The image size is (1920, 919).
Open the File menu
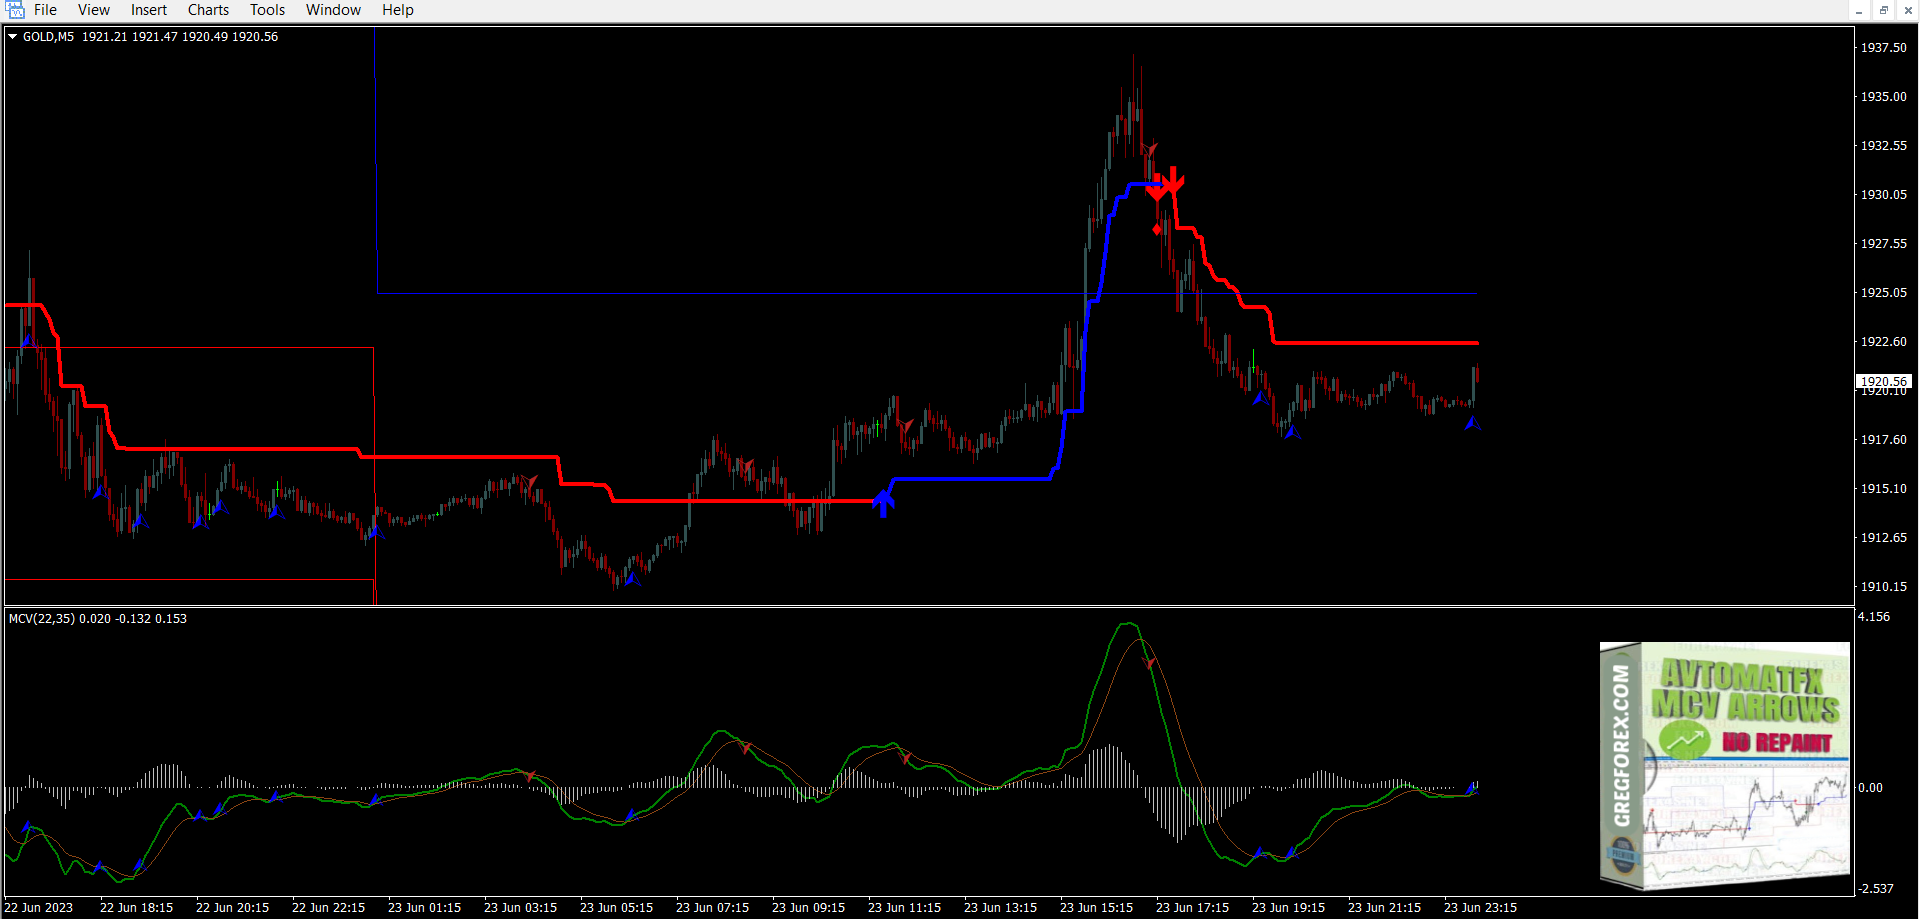(45, 10)
